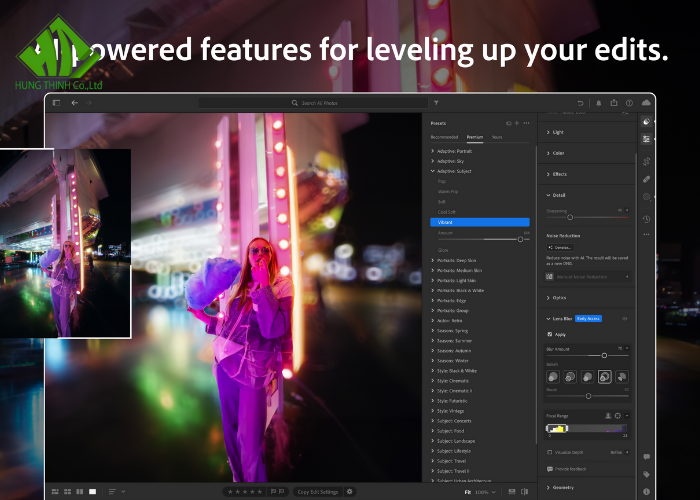This screenshot has height=500, width=700.
Task: Show before/after split view icon
Action: coord(525,492)
